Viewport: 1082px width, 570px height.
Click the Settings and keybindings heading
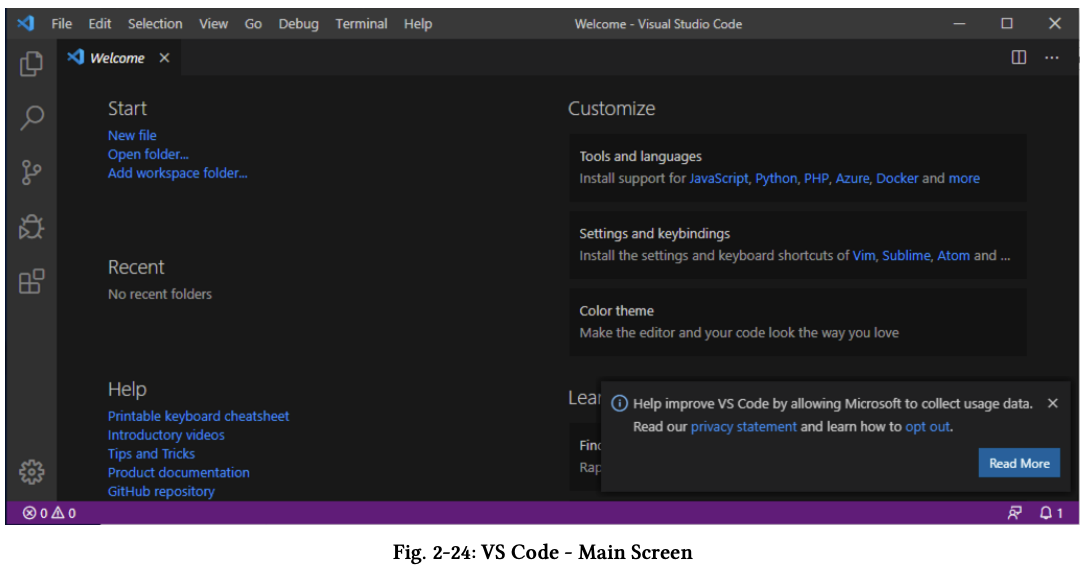coord(654,233)
